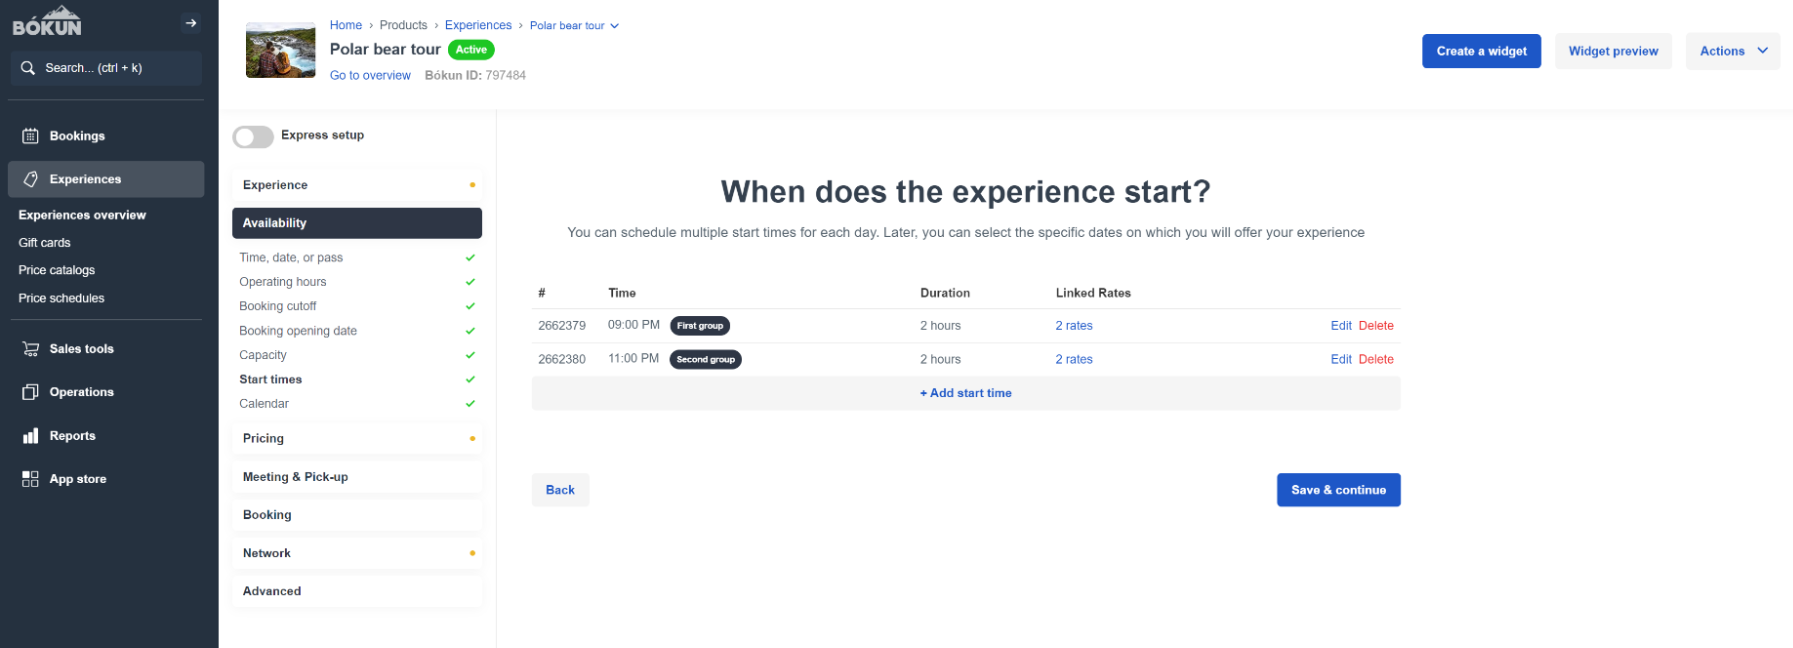Click start time ID 2662379
Screen dimensions: 1793x648
pyautogui.click(x=562, y=326)
